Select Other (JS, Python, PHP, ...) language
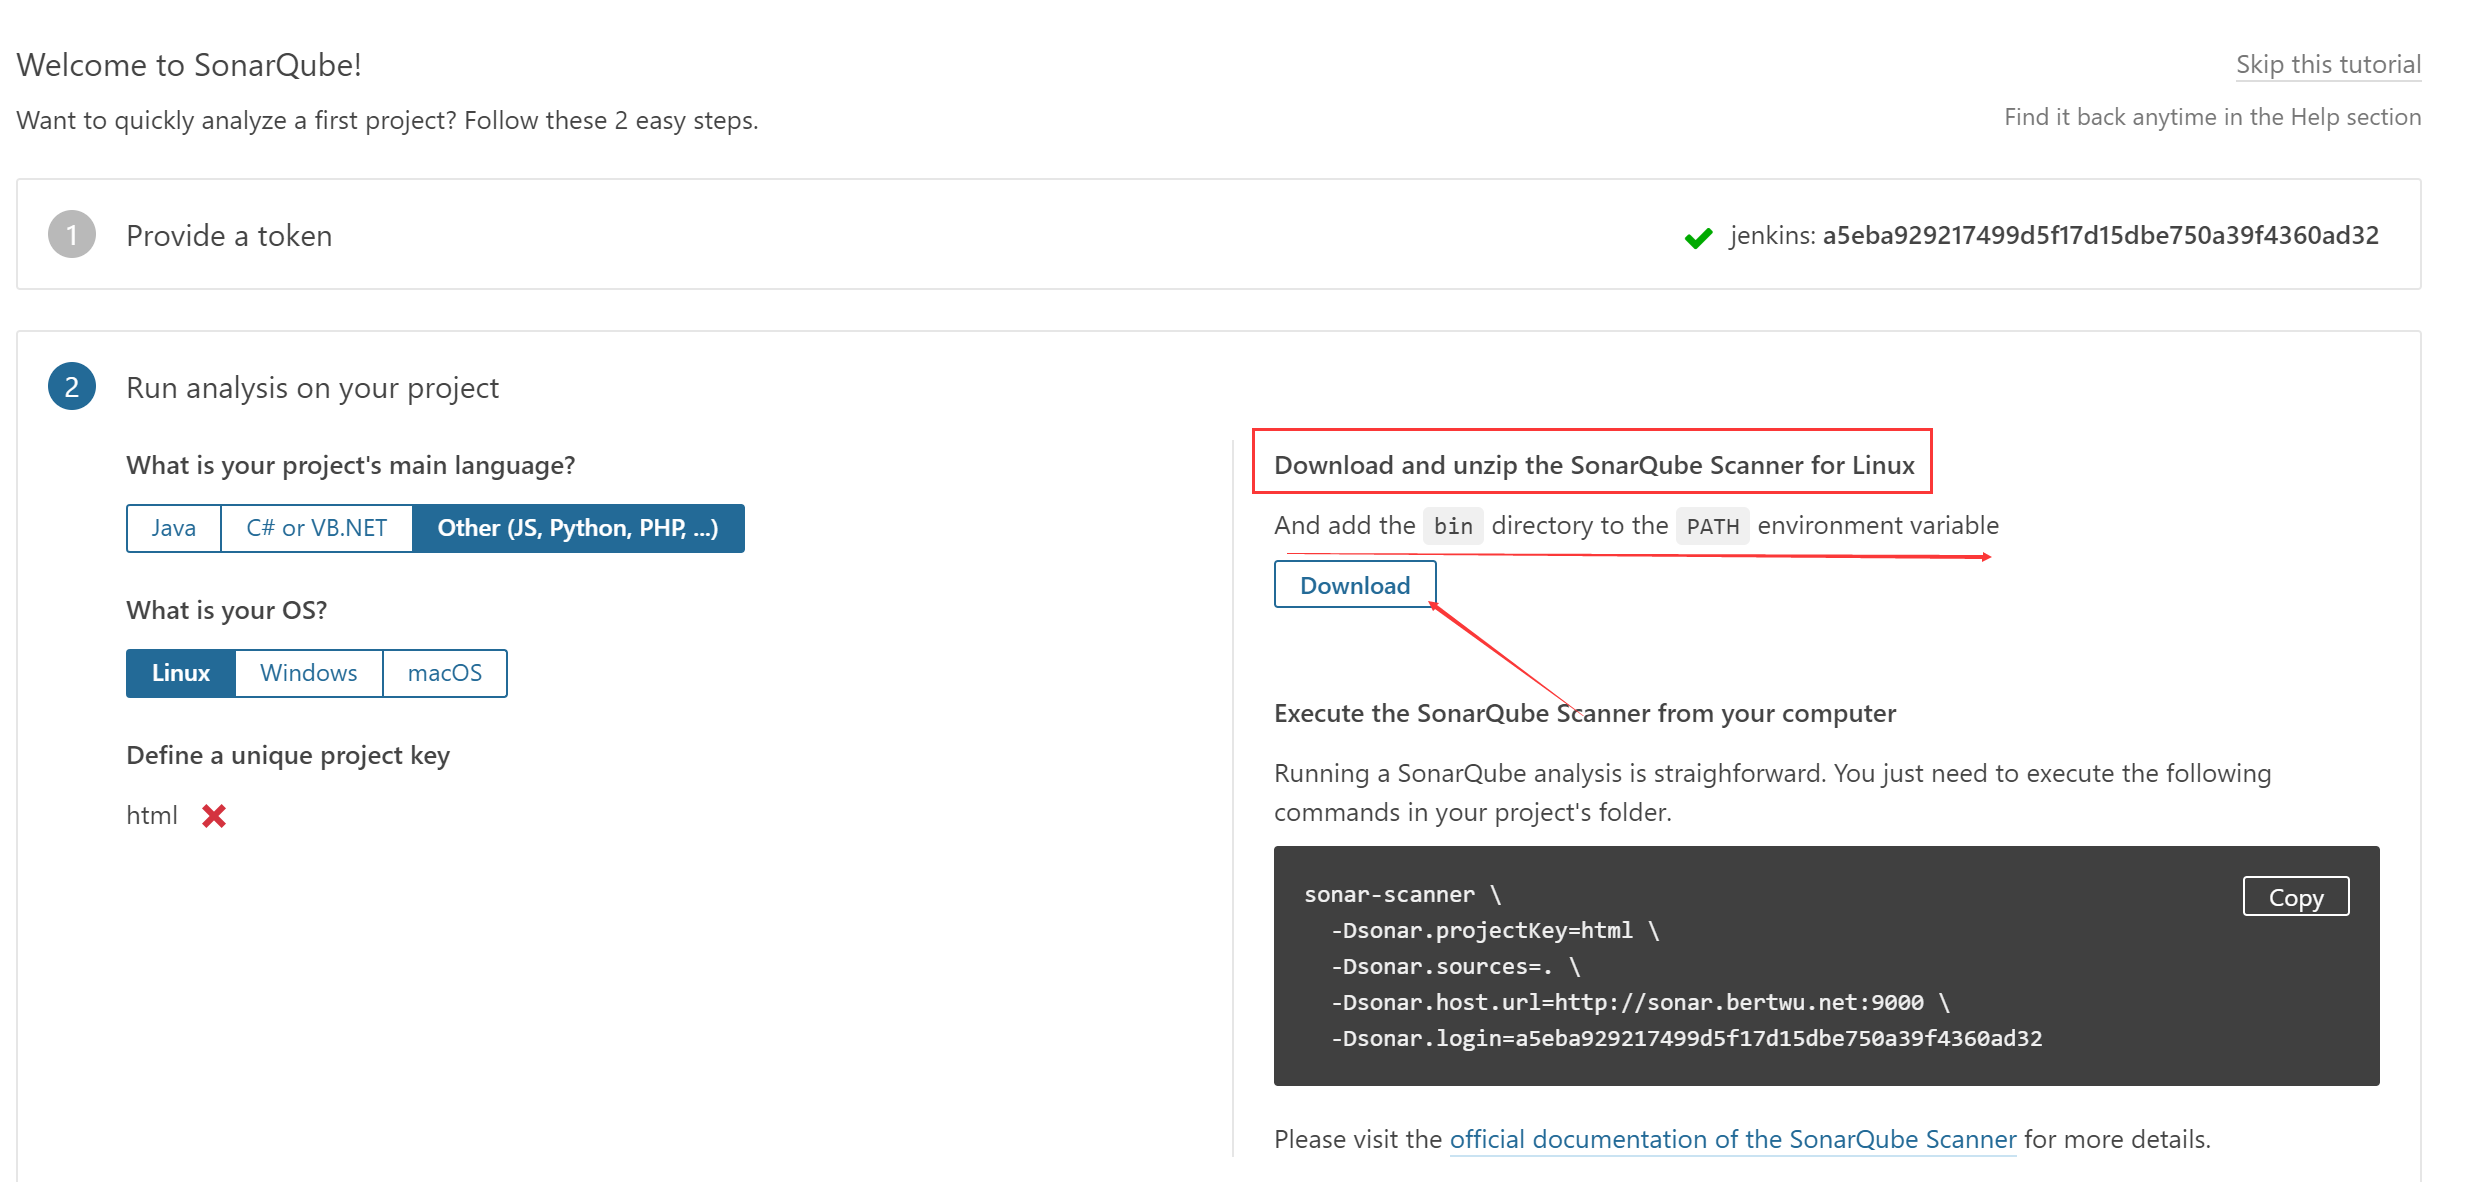Viewport: 2474px width, 1182px height. [x=578, y=528]
